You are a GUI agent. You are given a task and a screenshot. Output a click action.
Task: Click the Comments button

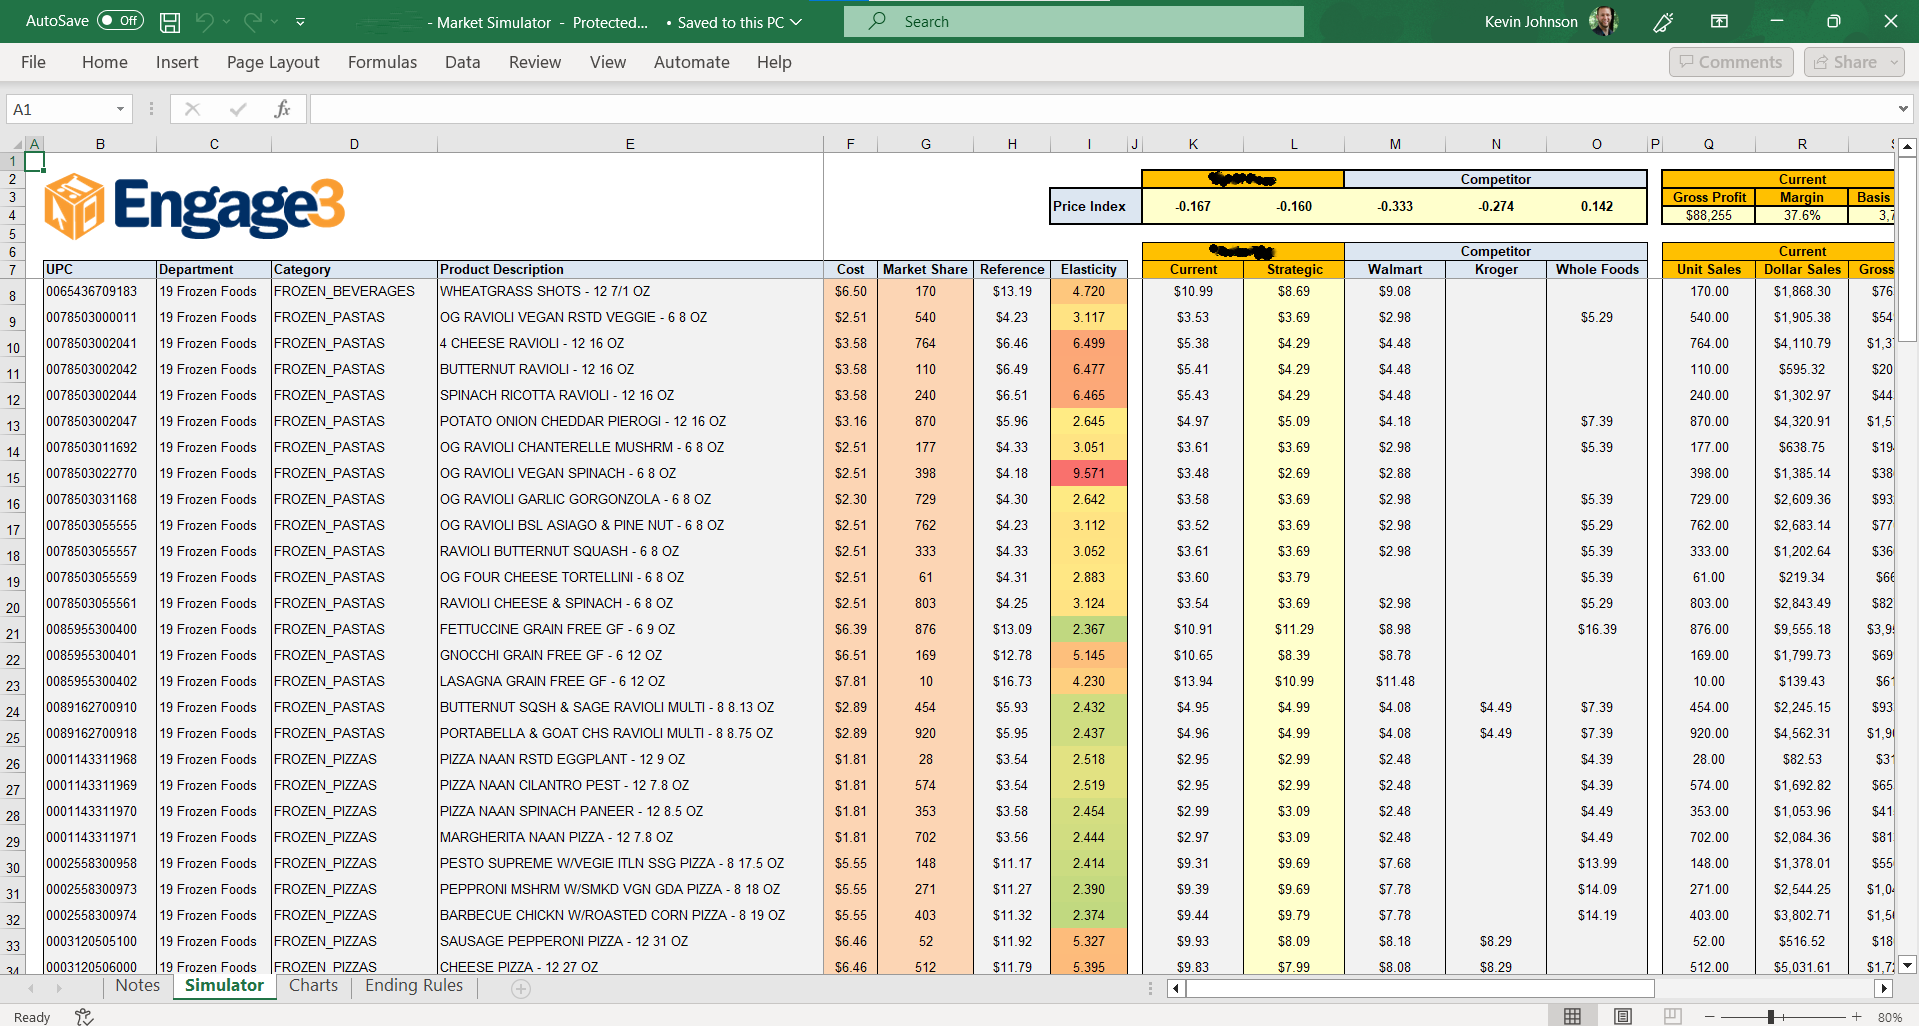point(1731,62)
